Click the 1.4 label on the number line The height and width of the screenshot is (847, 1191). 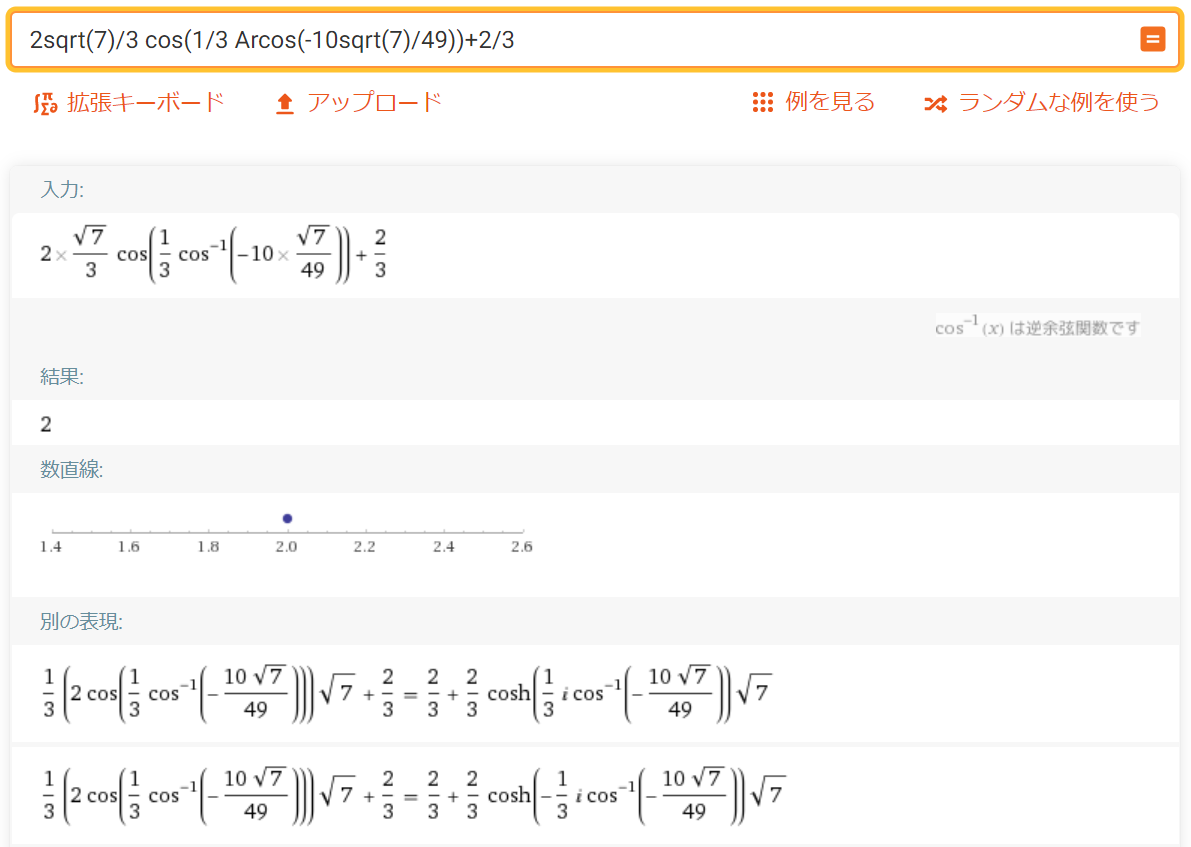coord(51,547)
